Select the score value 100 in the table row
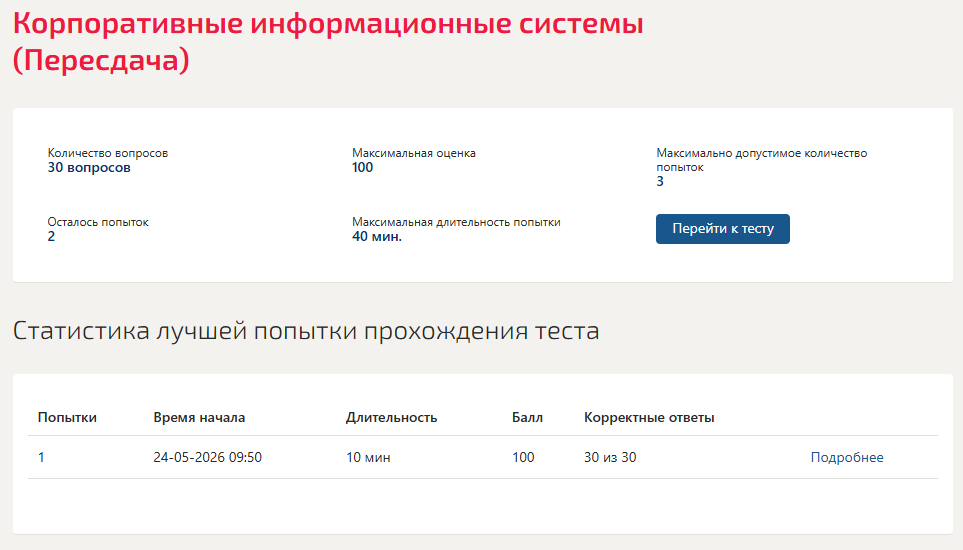This screenshot has width=963, height=550. click(x=523, y=457)
